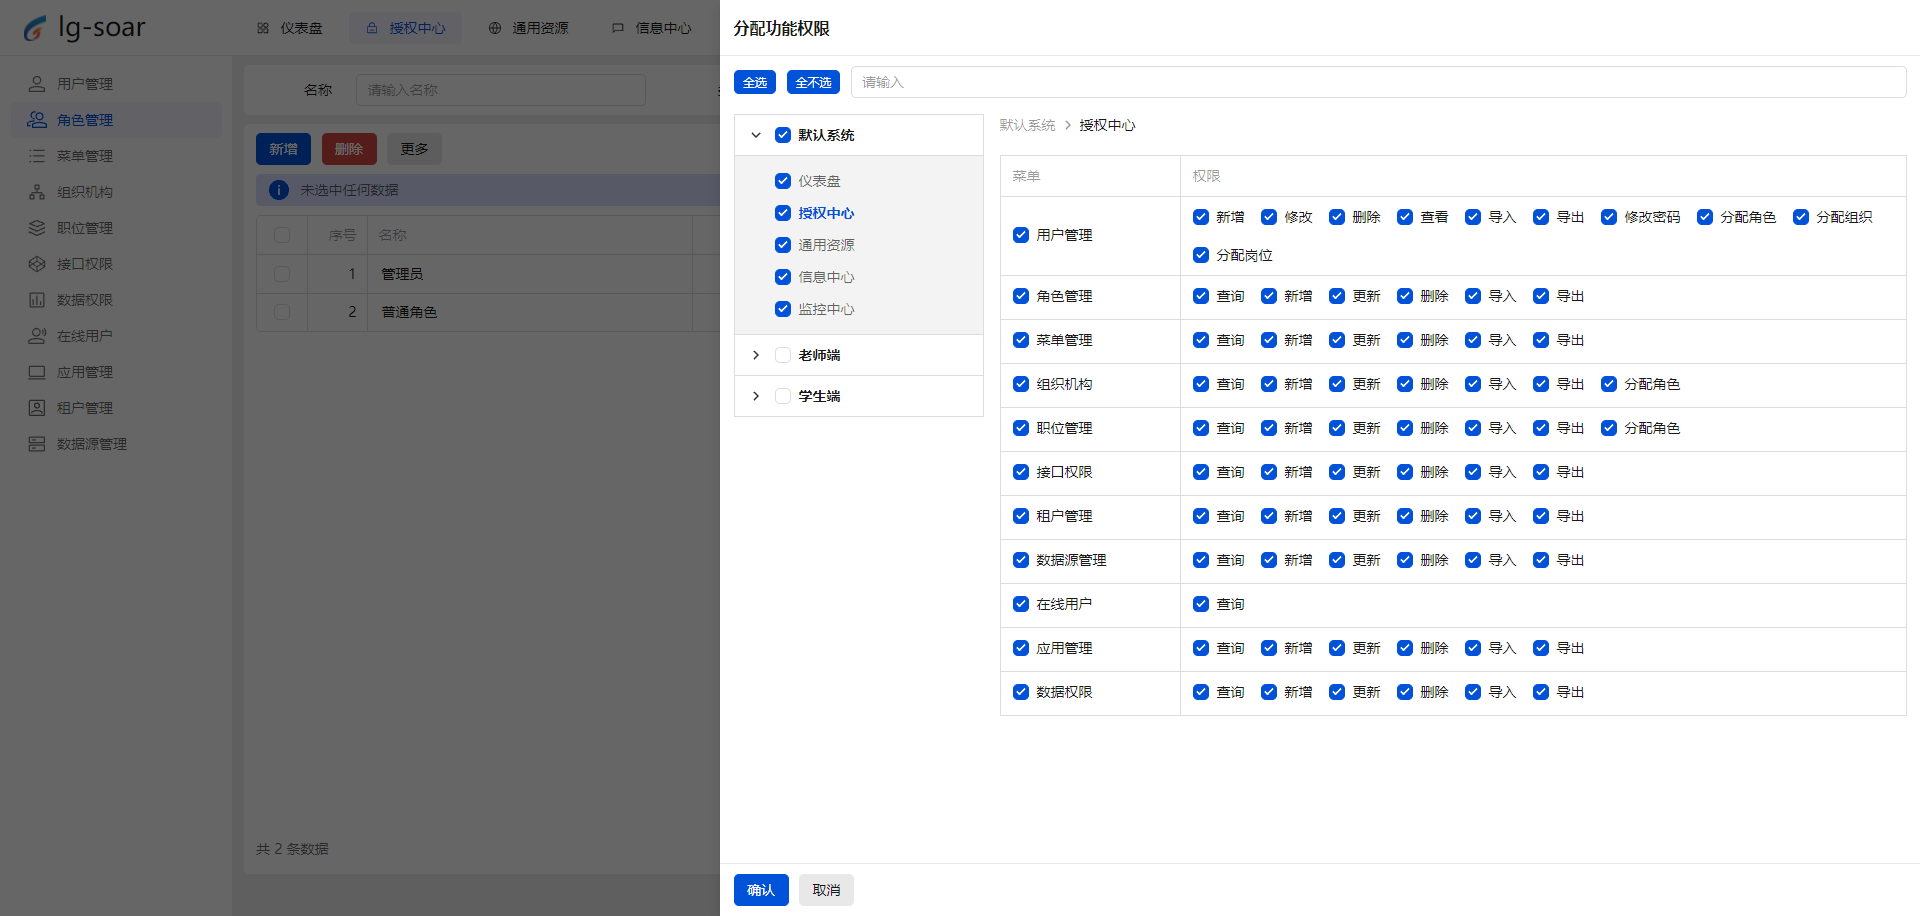Switch to 仪表盘 top tab

click(290, 28)
